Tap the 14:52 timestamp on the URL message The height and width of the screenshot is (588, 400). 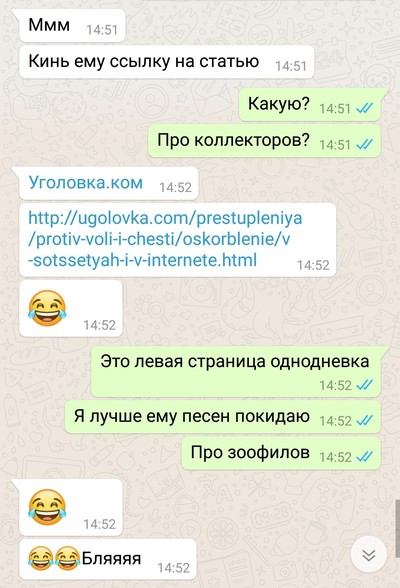(313, 266)
